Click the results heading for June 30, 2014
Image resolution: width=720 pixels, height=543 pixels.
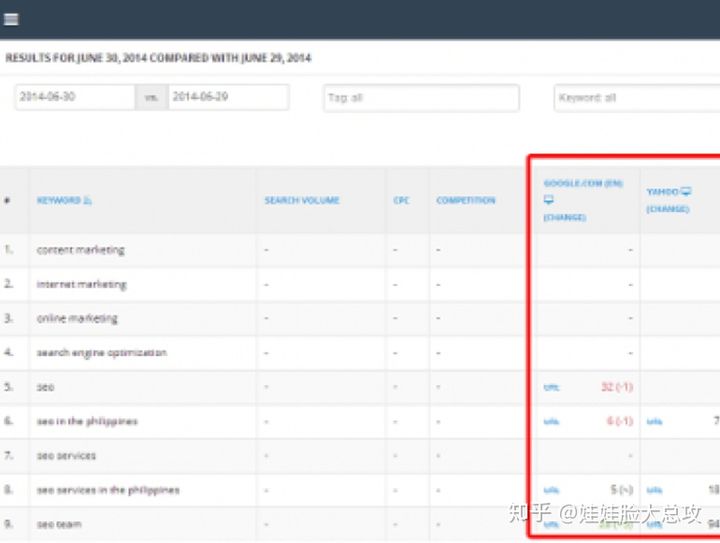[x=158, y=58]
